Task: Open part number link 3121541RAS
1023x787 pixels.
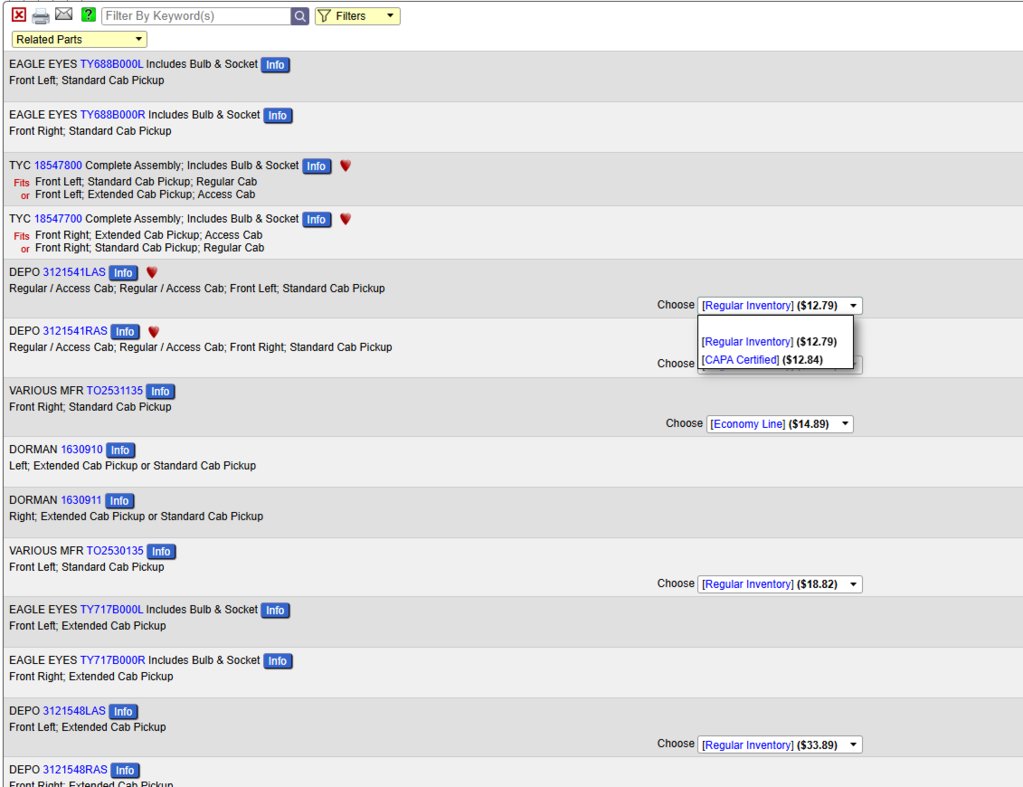Action: click(75, 331)
